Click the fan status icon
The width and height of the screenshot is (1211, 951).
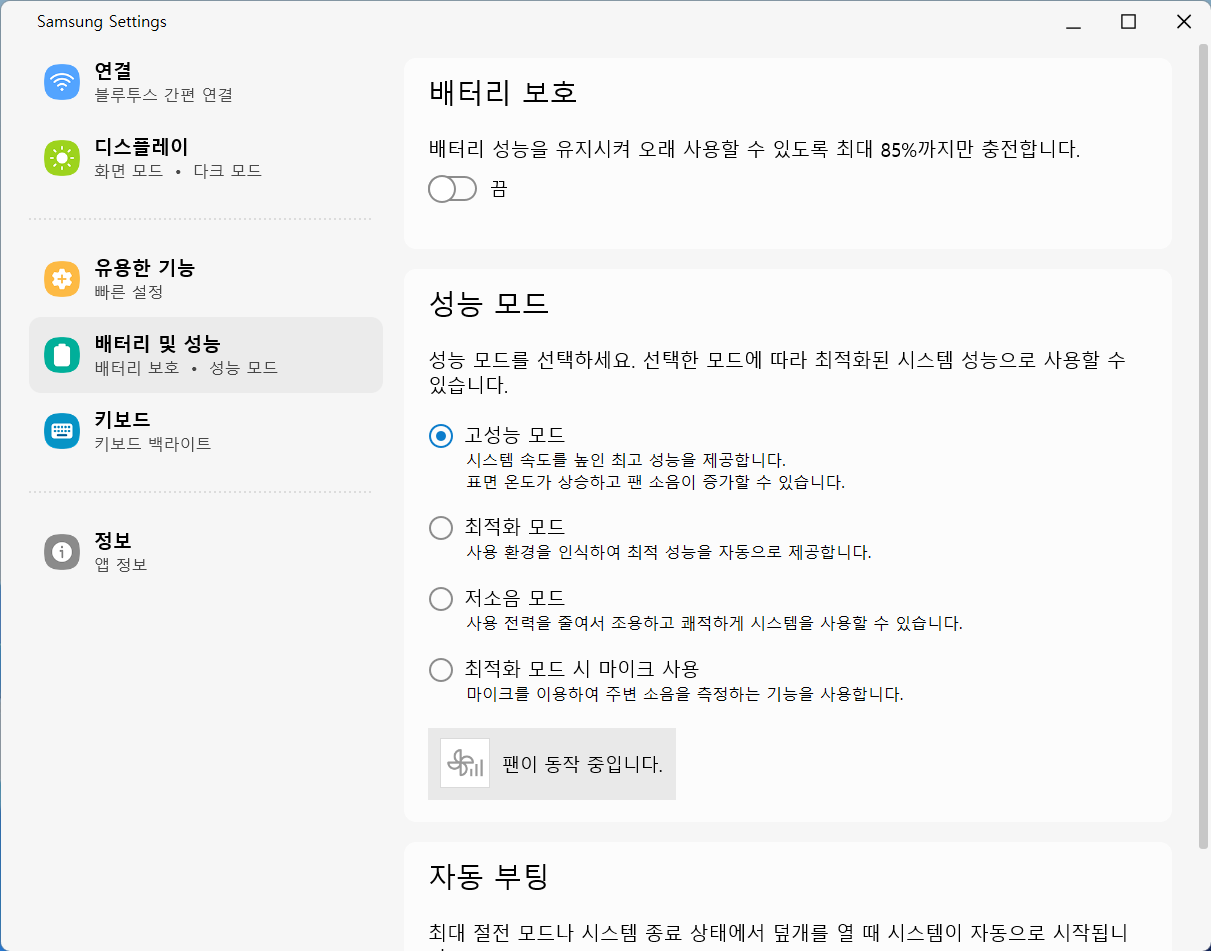click(x=465, y=764)
